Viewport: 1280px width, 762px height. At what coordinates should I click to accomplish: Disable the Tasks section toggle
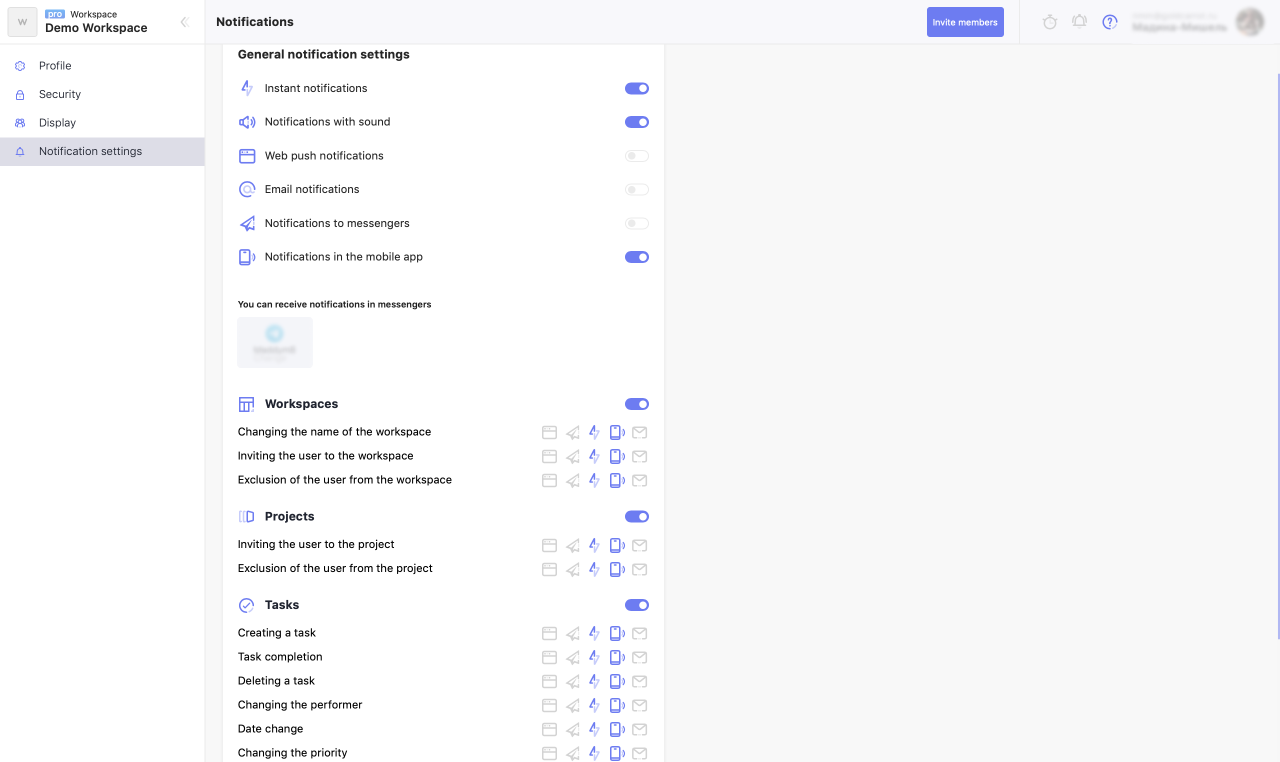coord(637,605)
